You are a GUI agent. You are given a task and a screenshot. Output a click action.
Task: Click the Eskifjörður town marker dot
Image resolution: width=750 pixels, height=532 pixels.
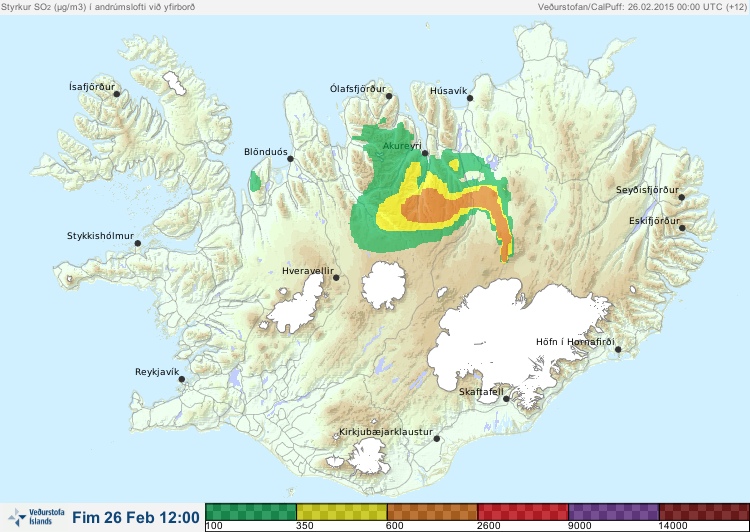coord(682,228)
